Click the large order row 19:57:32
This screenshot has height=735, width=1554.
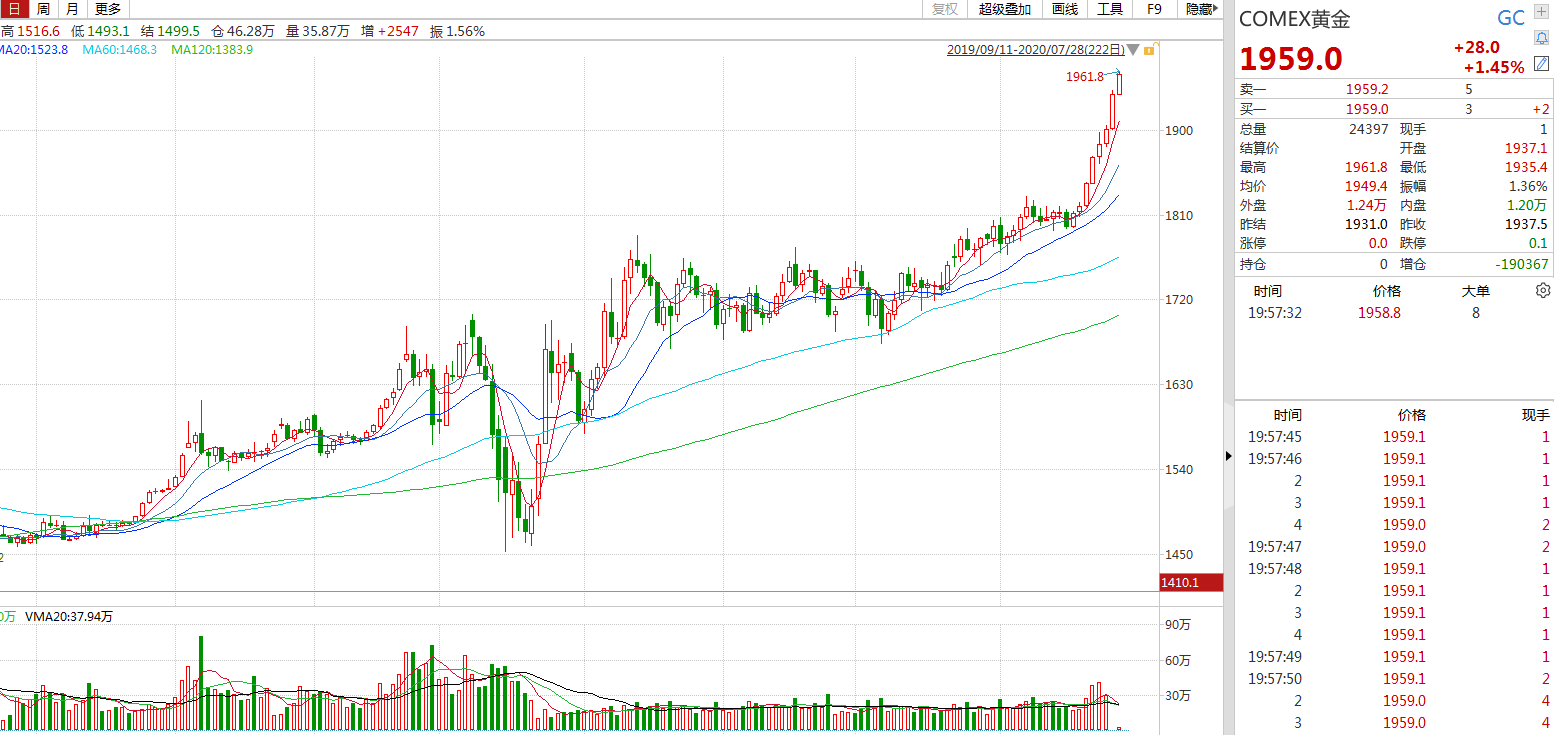1394,313
